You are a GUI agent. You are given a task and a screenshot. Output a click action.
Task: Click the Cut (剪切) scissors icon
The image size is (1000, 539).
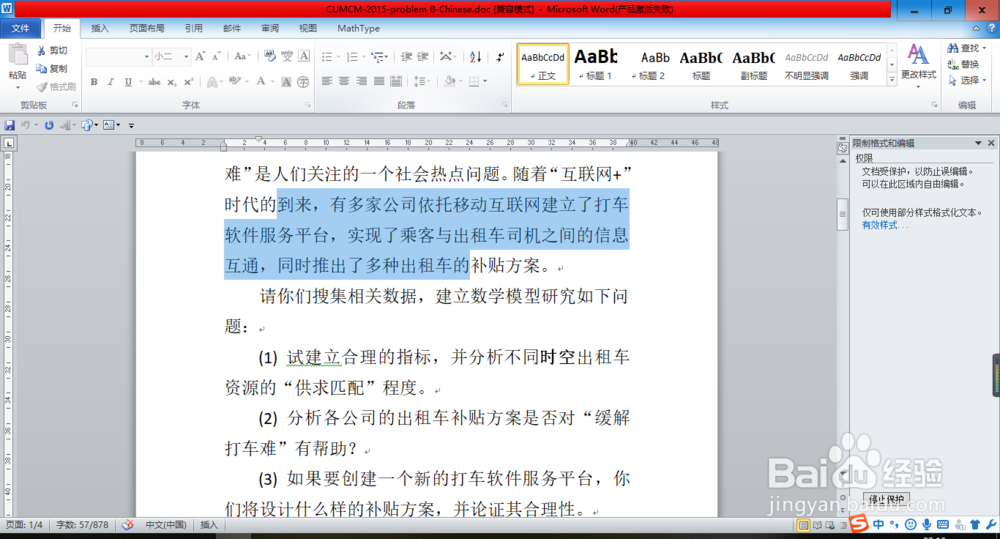pyautogui.click(x=41, y=50)
